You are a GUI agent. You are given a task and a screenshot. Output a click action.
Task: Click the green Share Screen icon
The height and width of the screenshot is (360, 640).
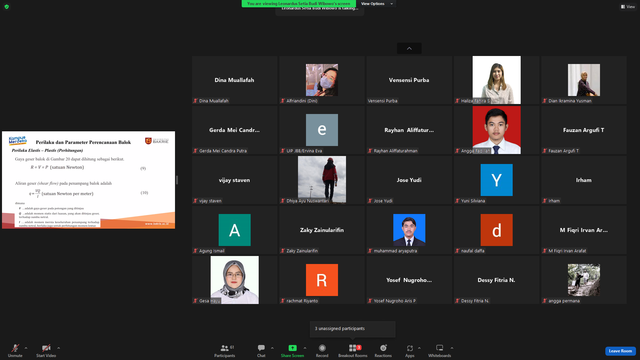click(x=292, y=348)
